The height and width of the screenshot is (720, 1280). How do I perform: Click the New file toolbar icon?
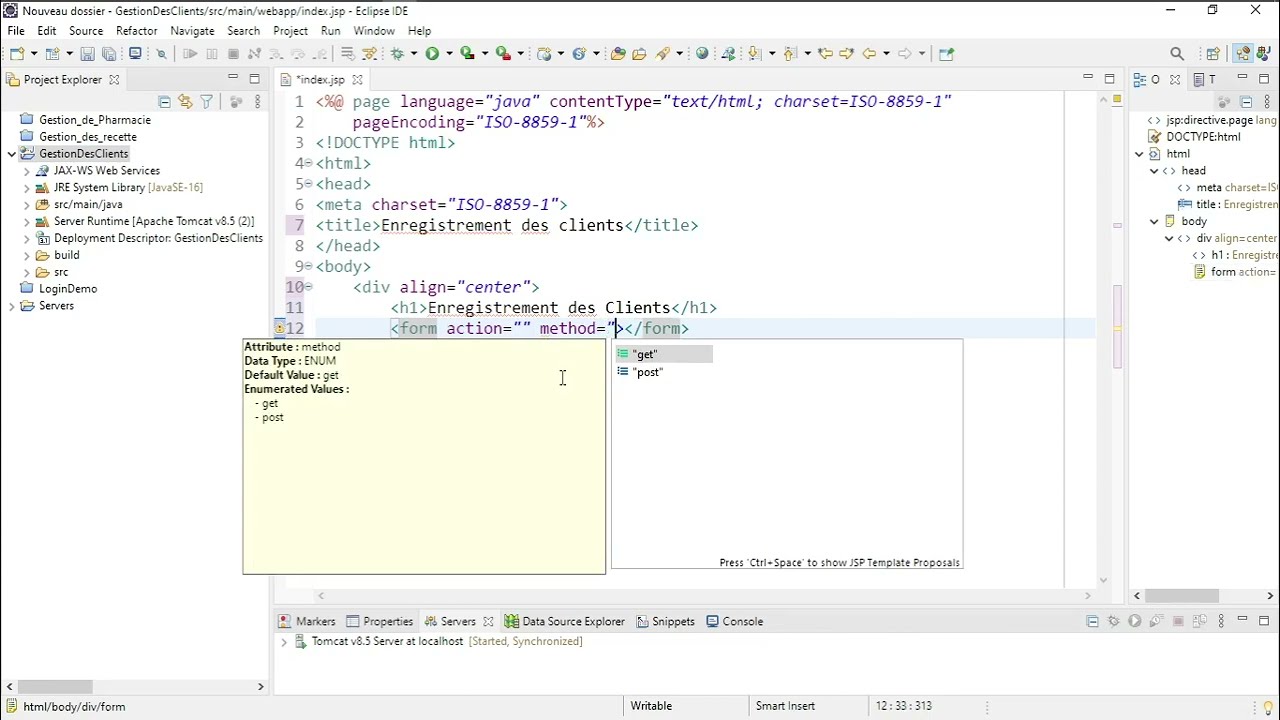point(17,53)
